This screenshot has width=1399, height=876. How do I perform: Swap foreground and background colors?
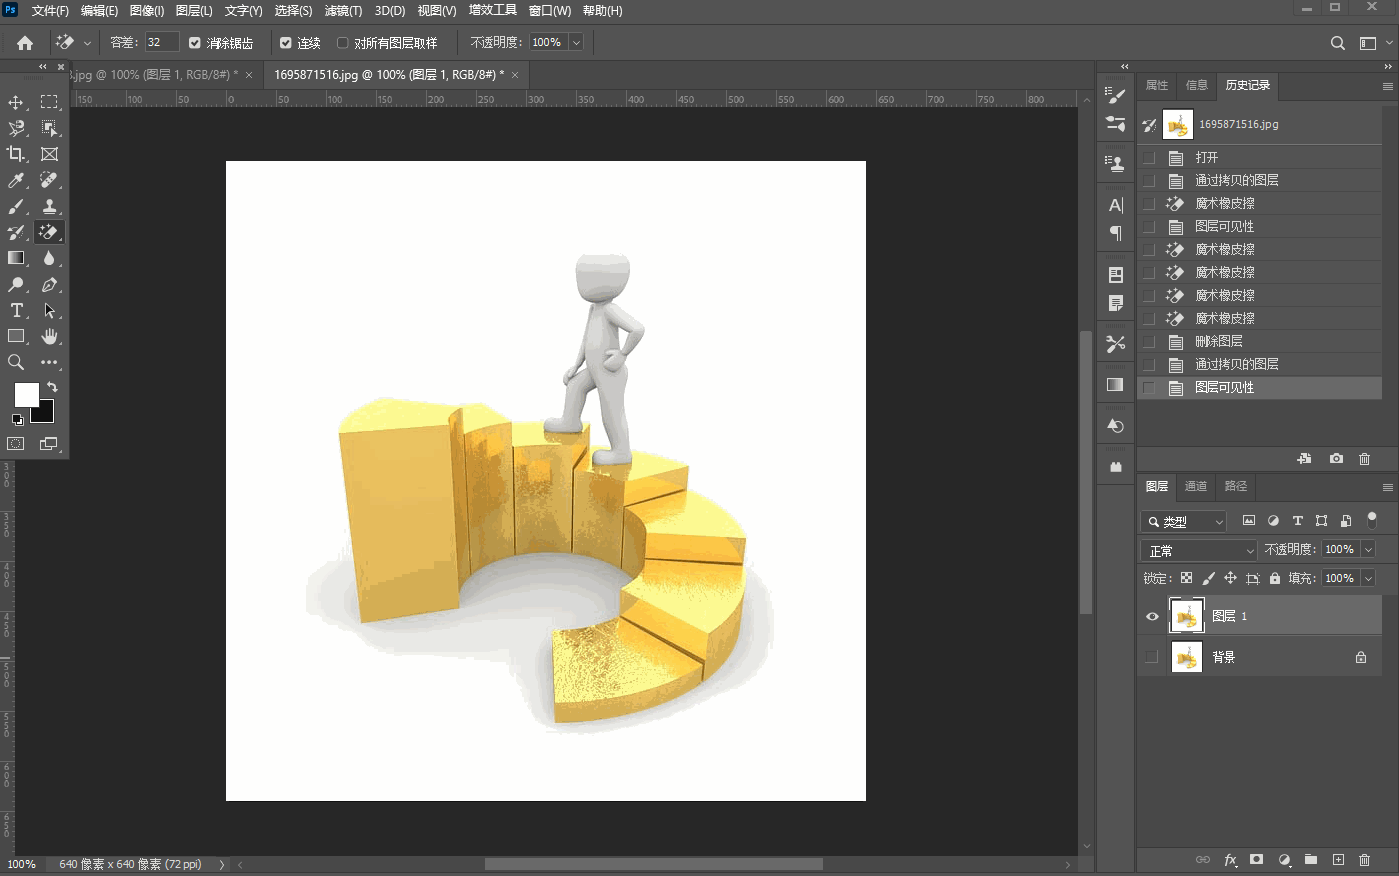click(x=52, y=387)
